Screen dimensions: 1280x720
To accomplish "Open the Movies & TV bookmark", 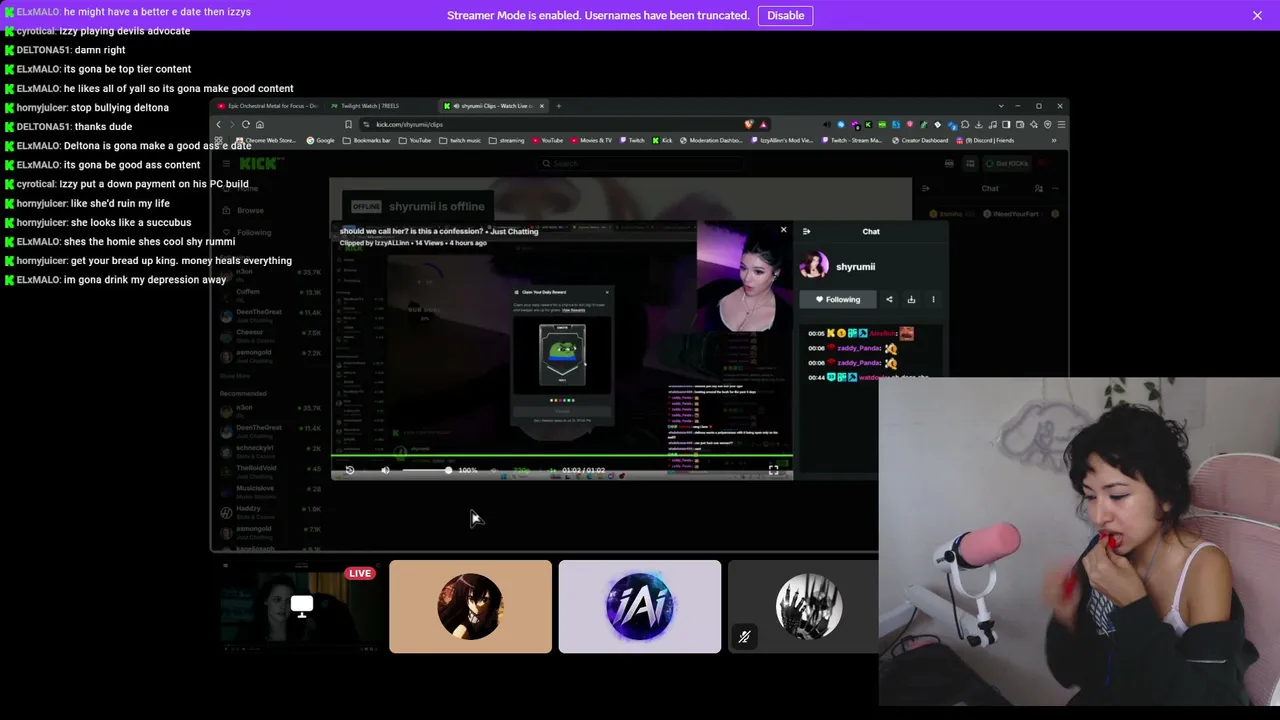I will click(591, 140).
